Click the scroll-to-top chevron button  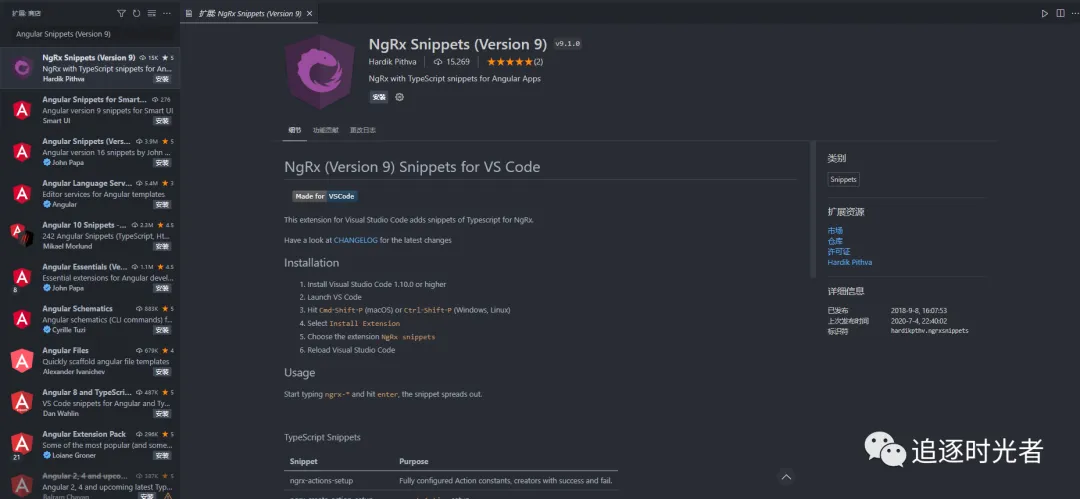(787, 477)
